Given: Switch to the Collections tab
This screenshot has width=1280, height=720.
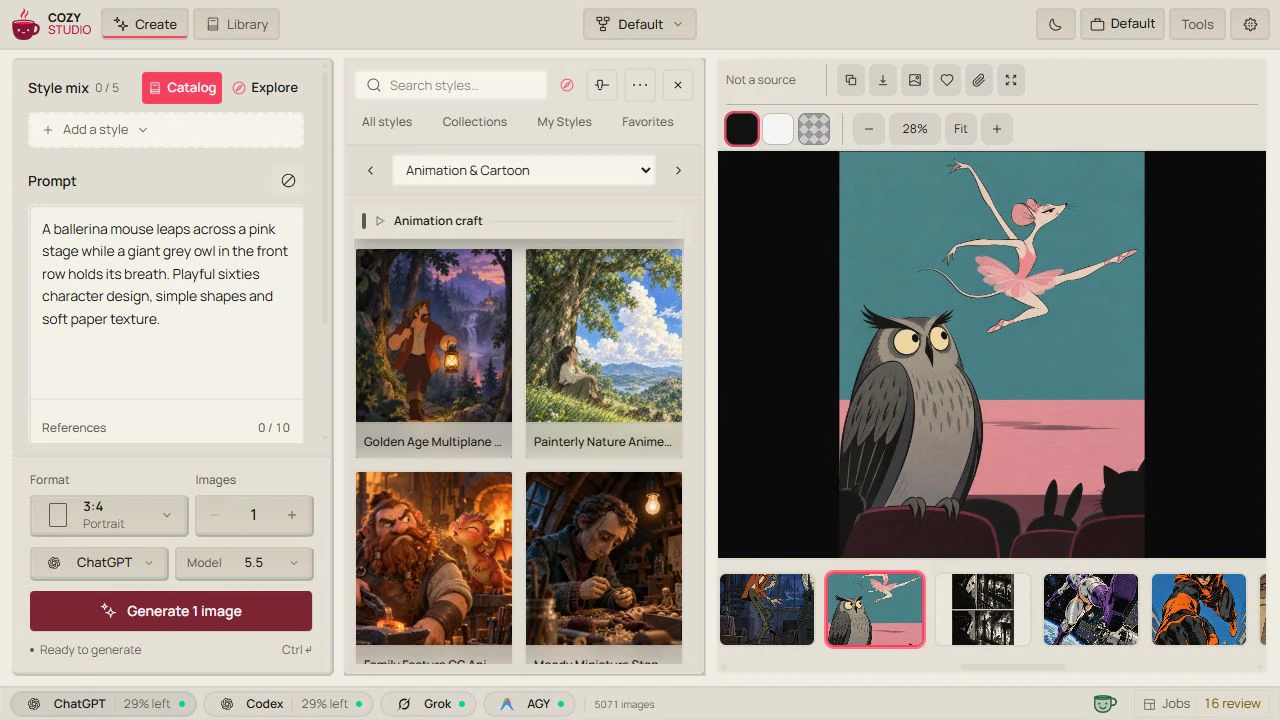Looking at the screenshot, I should coord(475,122).
